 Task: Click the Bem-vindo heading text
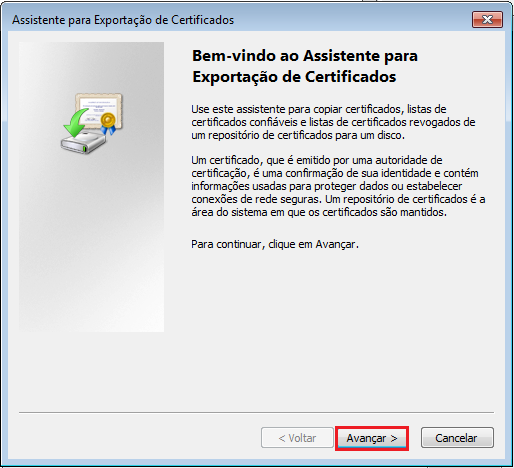pyautogui.click(x=305, y=55)
